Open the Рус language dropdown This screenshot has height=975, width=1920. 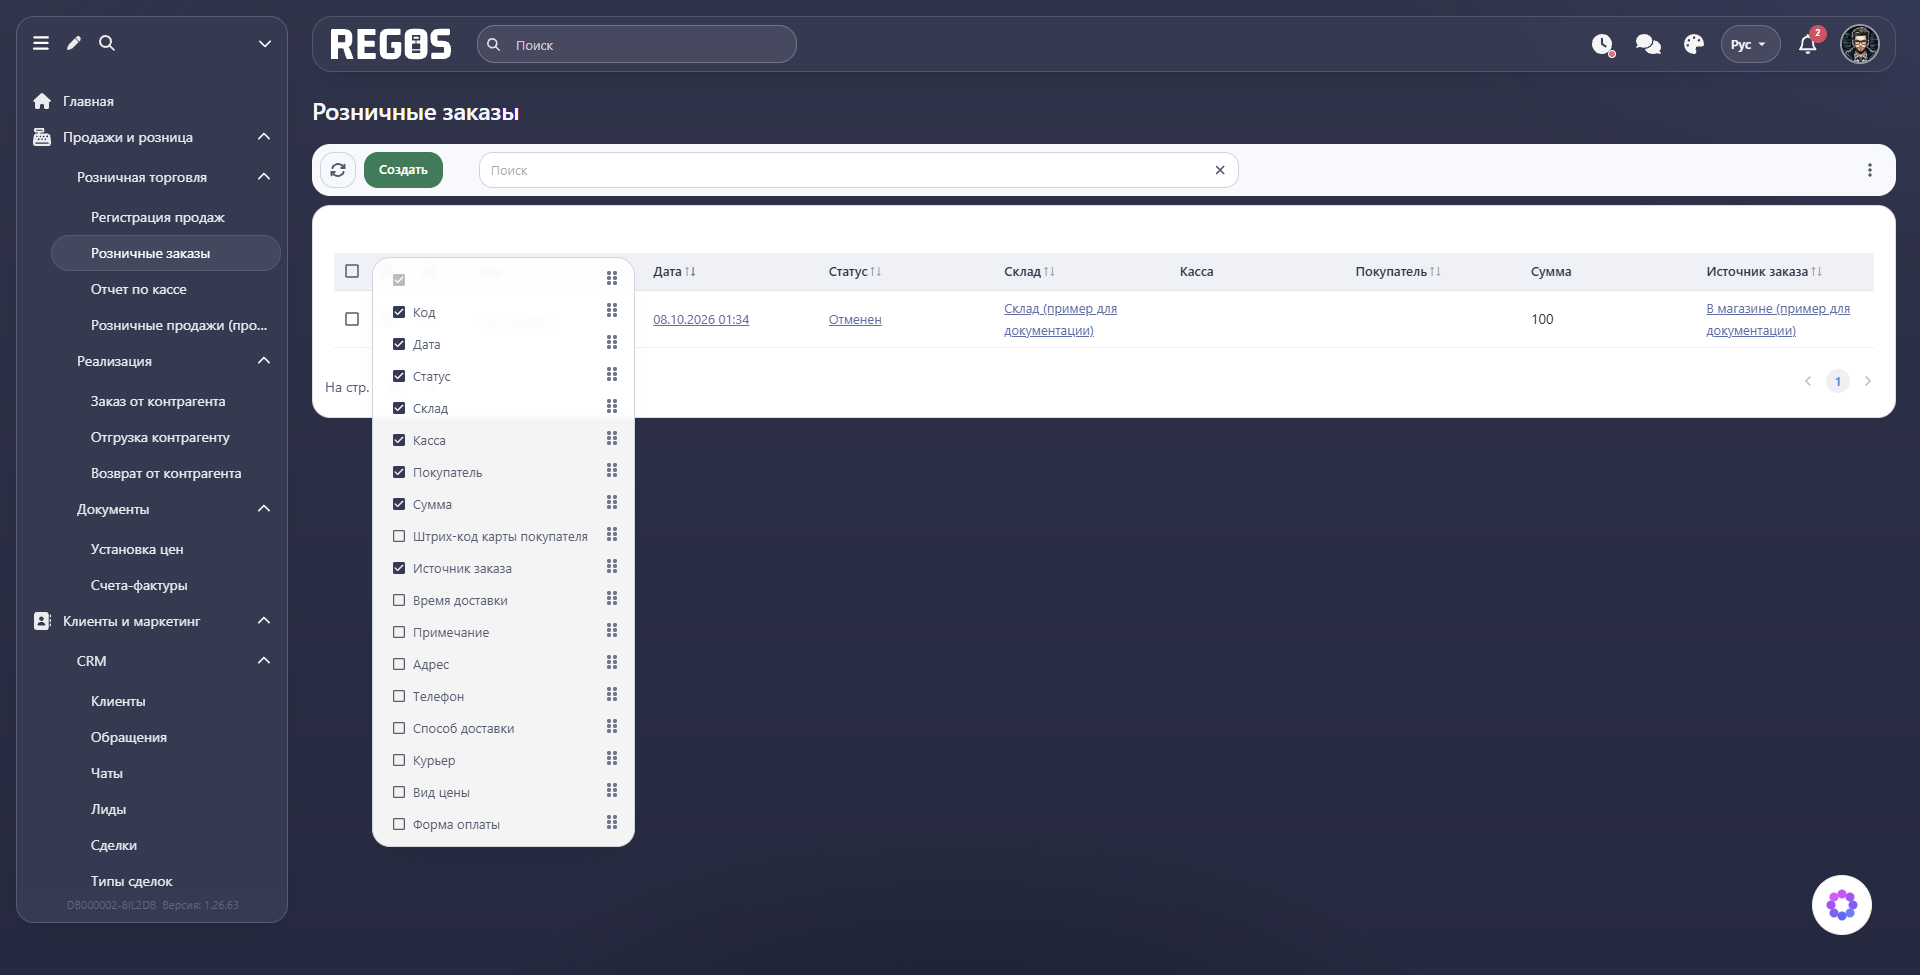click(1750, 44)
